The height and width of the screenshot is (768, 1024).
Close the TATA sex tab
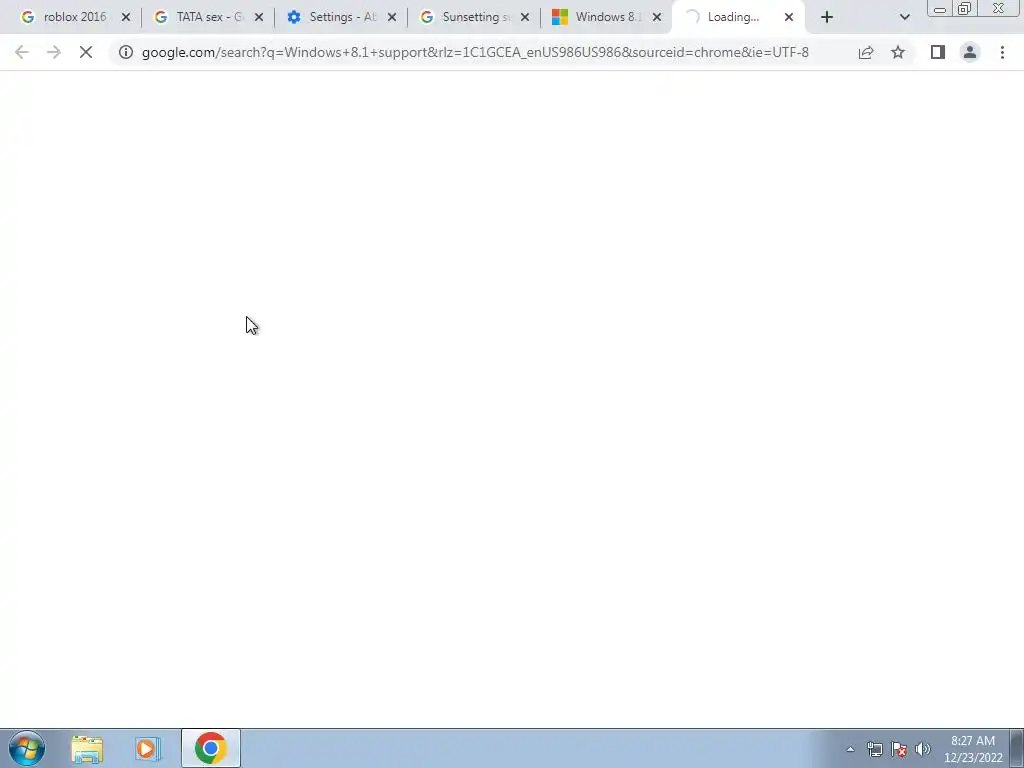pos(259,18)
